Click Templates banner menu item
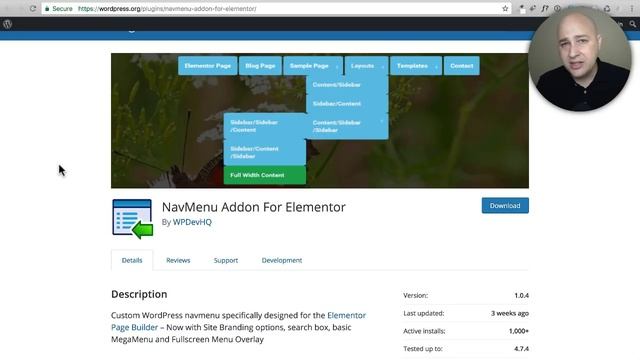 click(416, 66)
